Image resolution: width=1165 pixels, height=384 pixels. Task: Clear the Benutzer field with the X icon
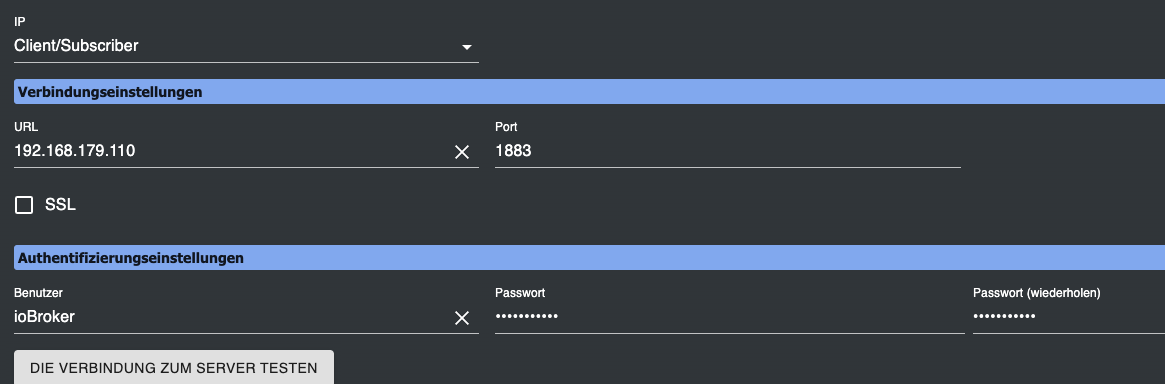click(x=461, y=318)
